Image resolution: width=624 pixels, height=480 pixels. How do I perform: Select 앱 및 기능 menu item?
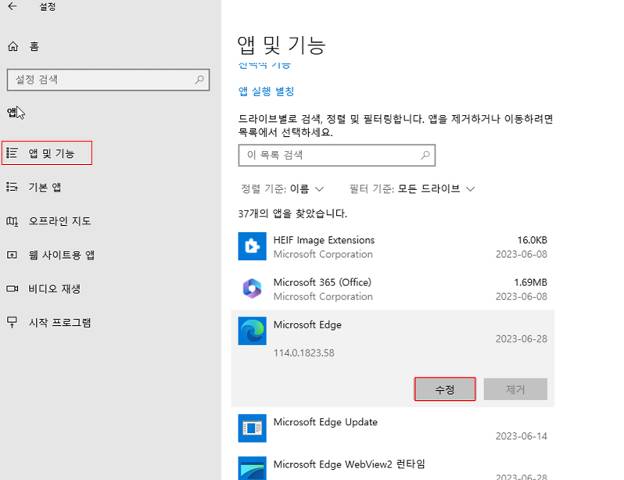47,153
